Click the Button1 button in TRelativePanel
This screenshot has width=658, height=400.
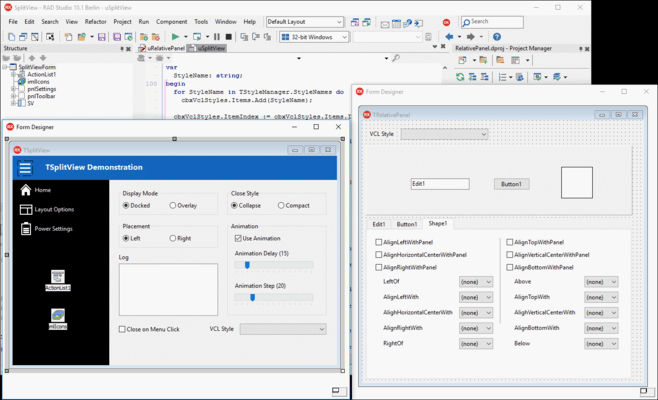(511, 184)
